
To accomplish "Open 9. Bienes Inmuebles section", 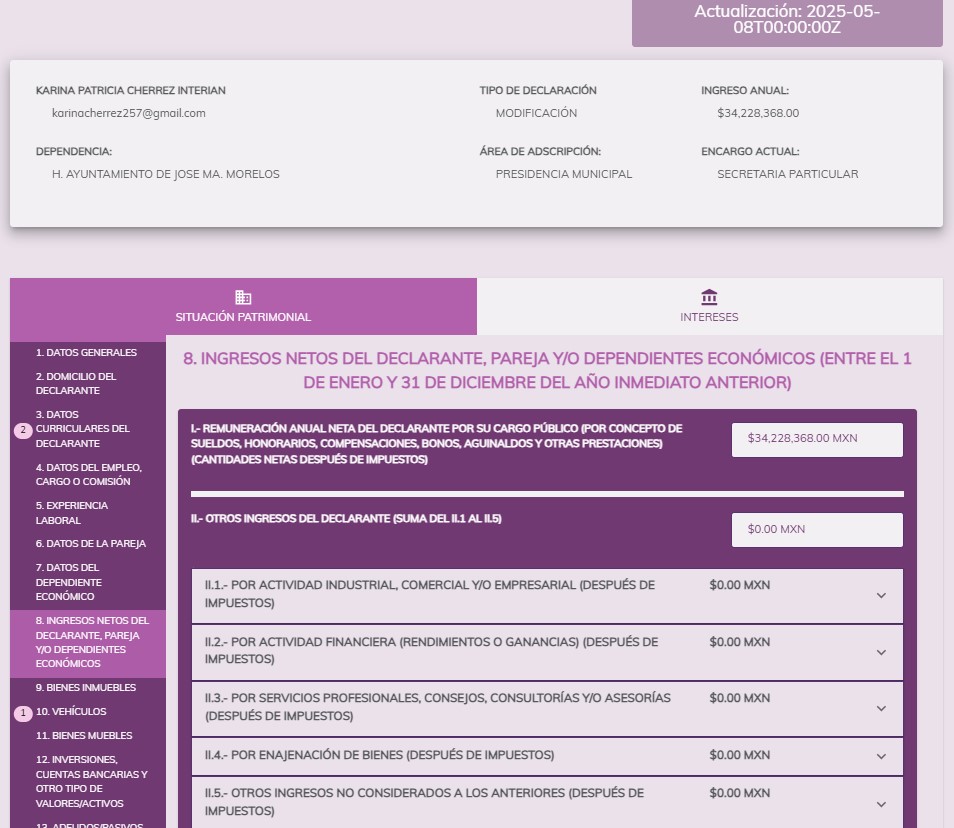I will point(85,688).
